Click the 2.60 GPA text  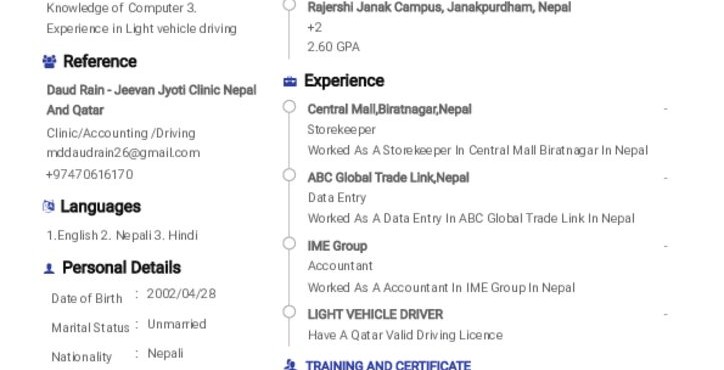tap(333, 47)
